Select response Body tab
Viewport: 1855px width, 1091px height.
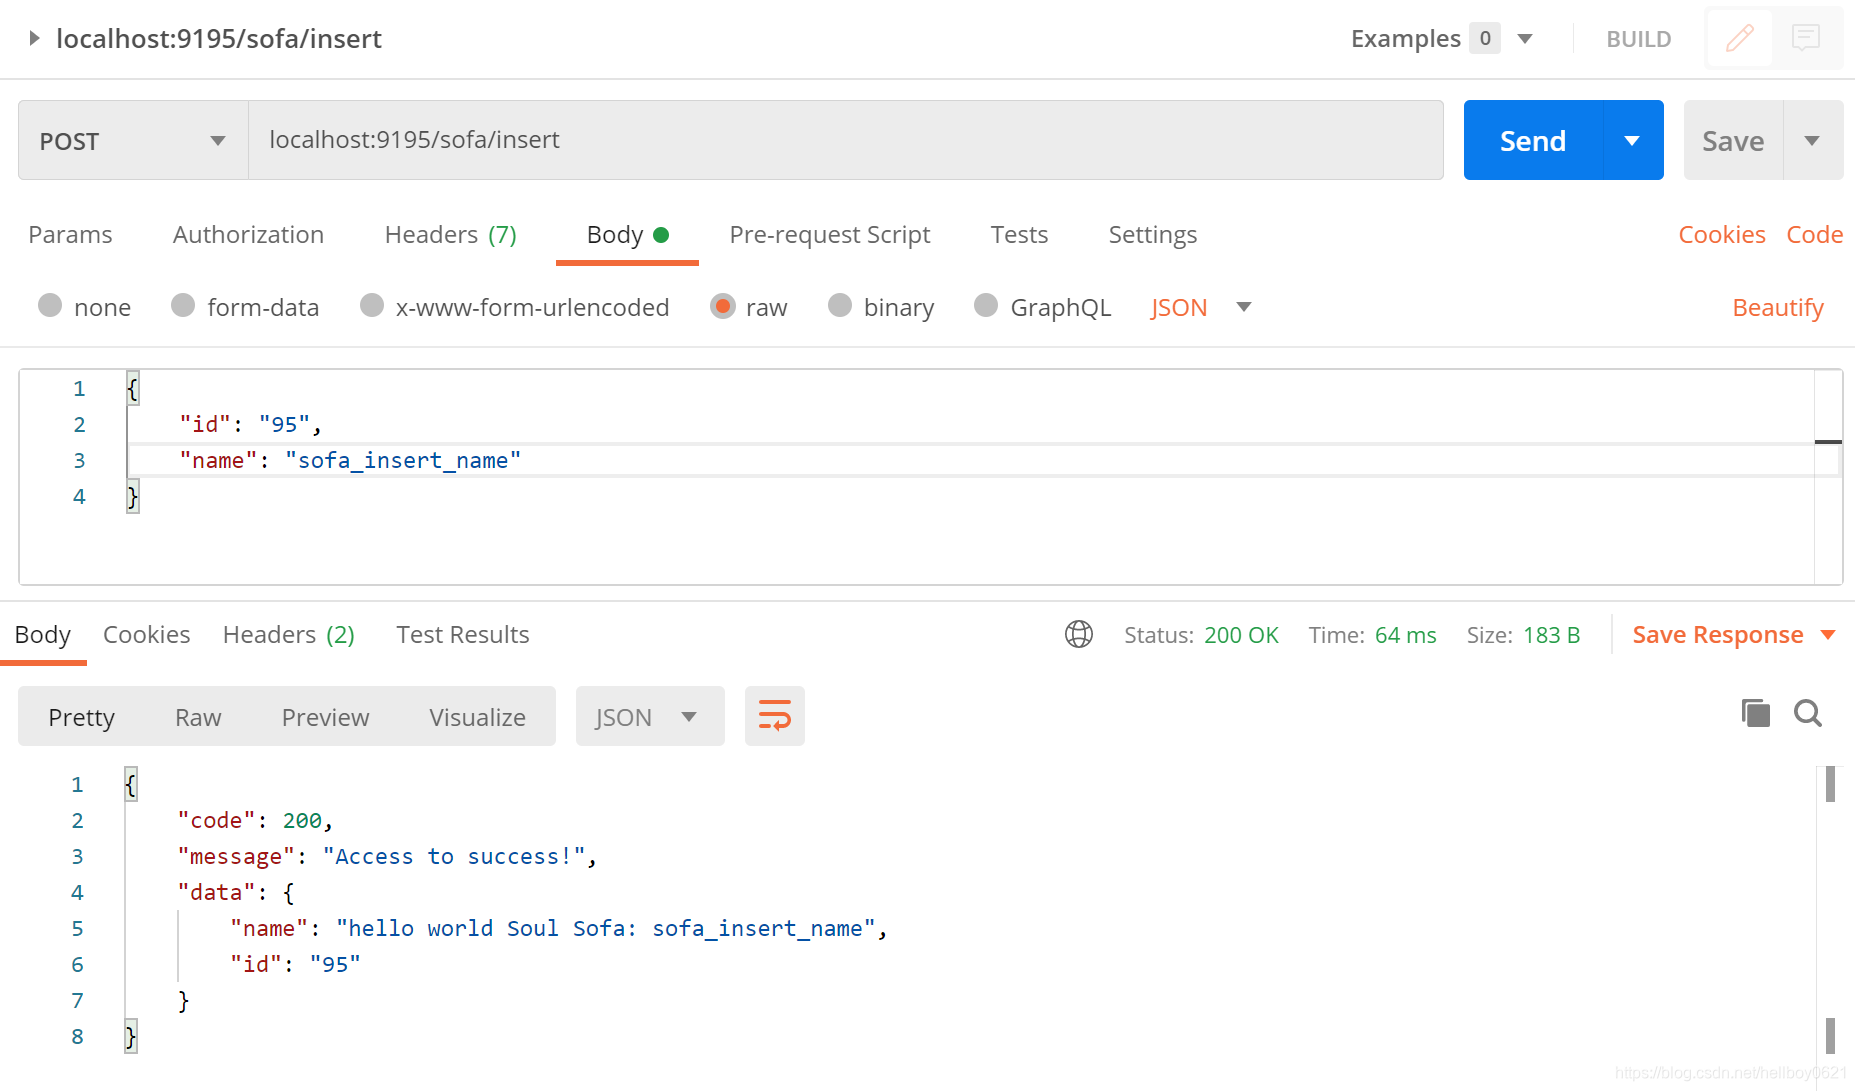tap(43, 634)
